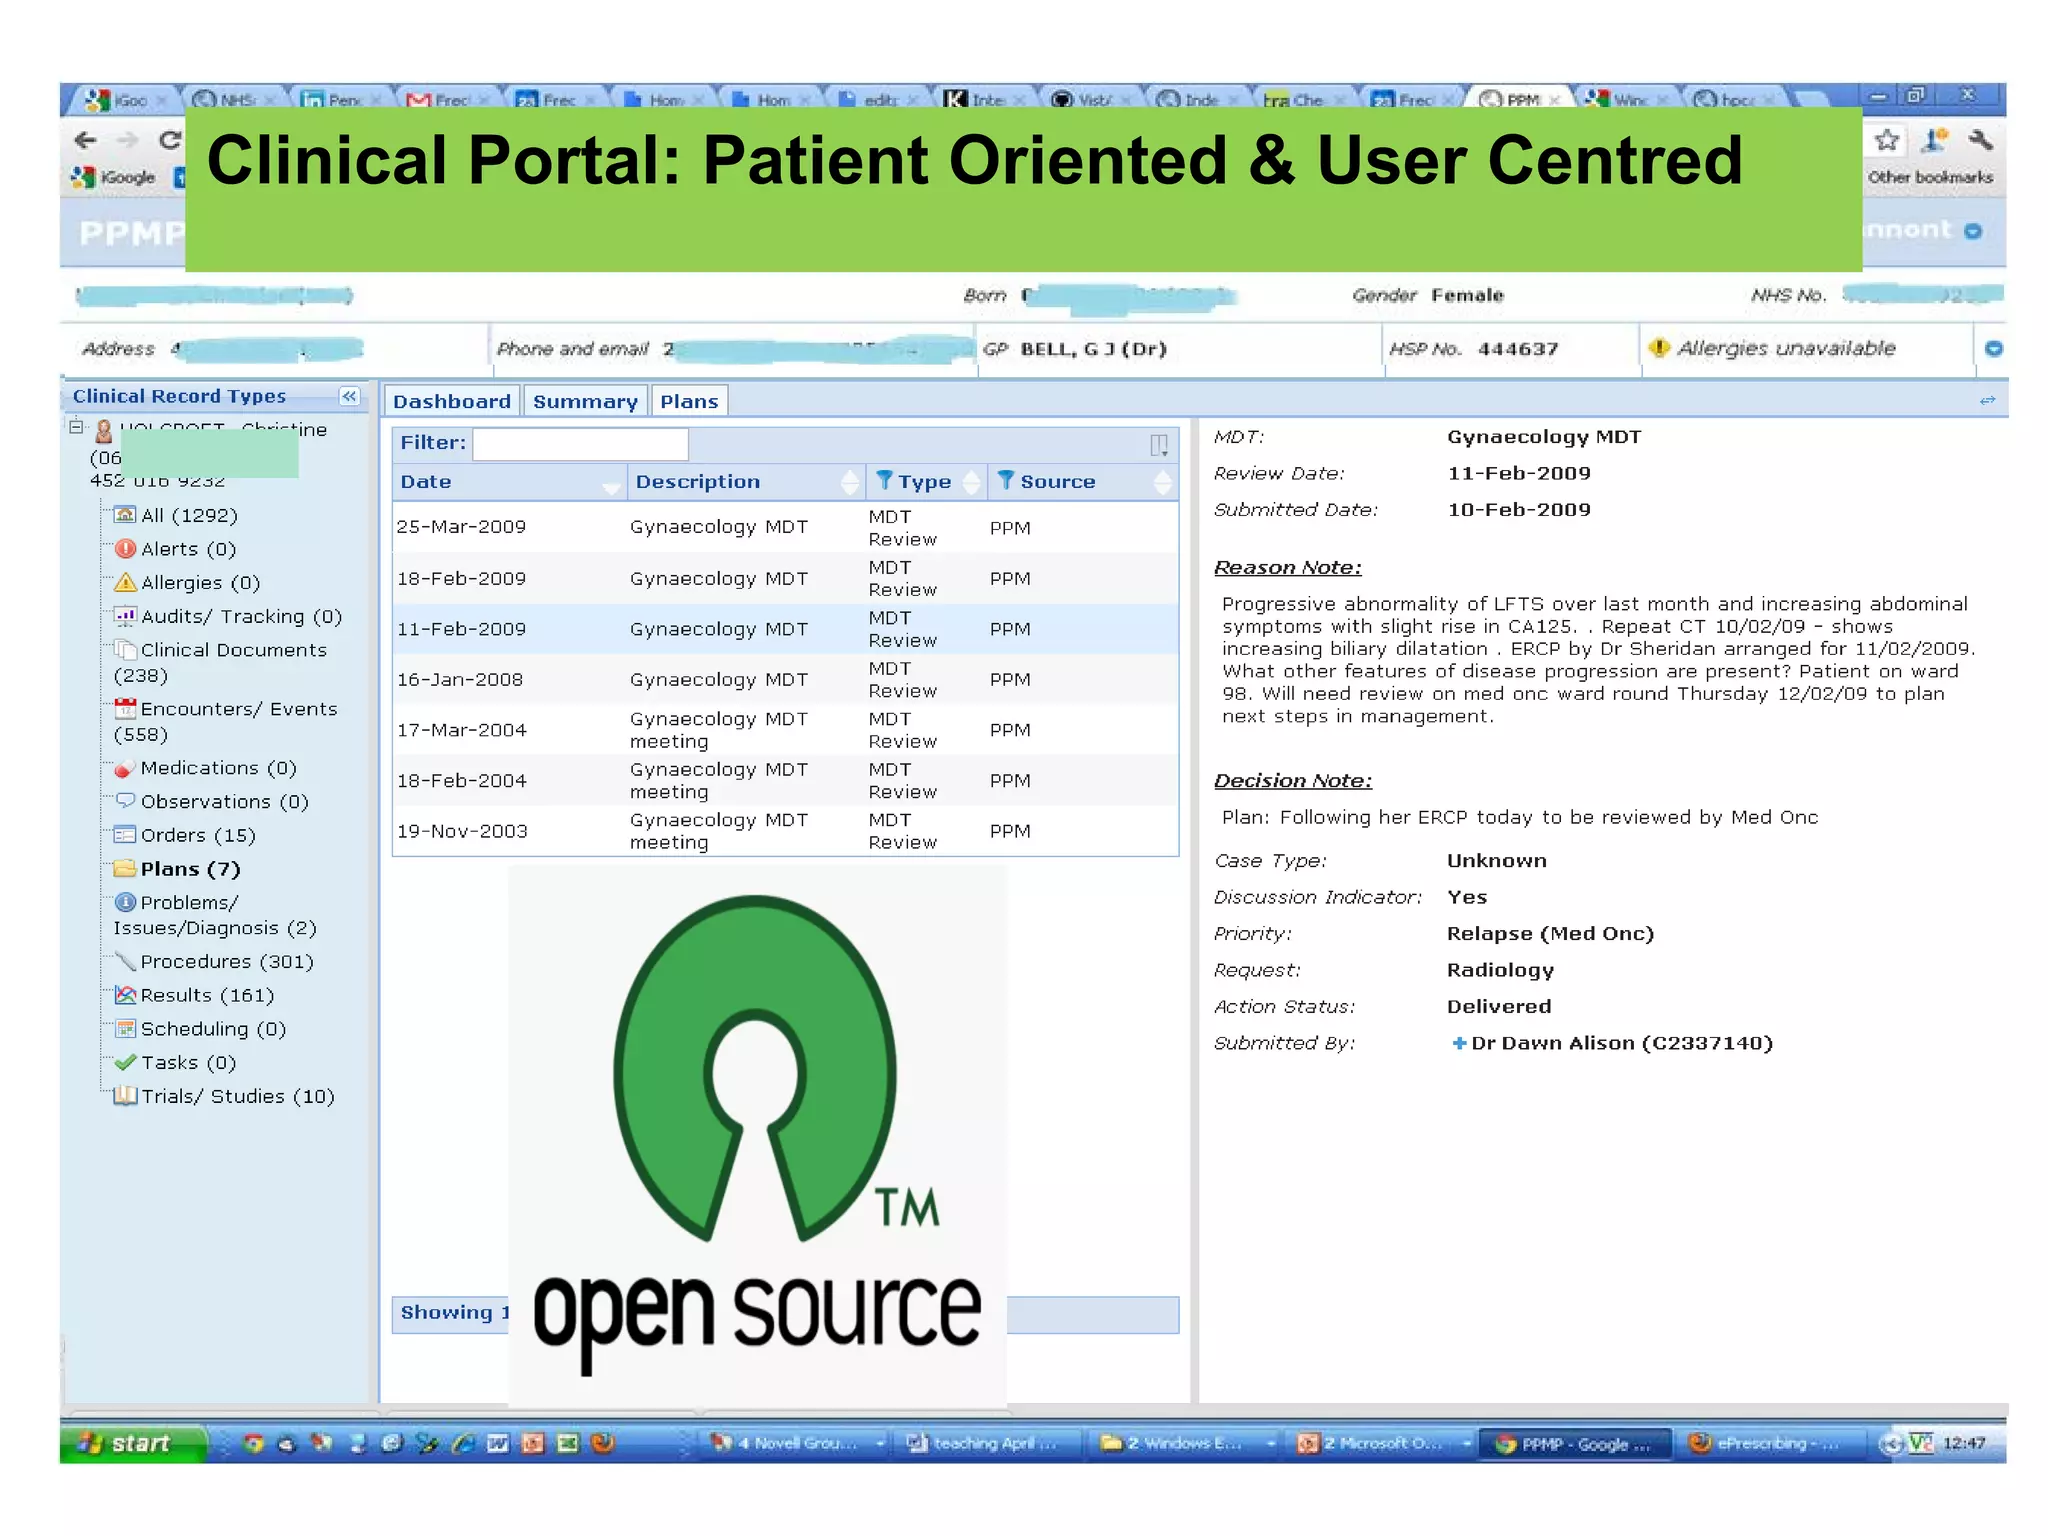The width and height of the screenshot is (2048, 1536).
Task: Open the 4 Novell Group taskbar group
Action: tap(795, 1443)
